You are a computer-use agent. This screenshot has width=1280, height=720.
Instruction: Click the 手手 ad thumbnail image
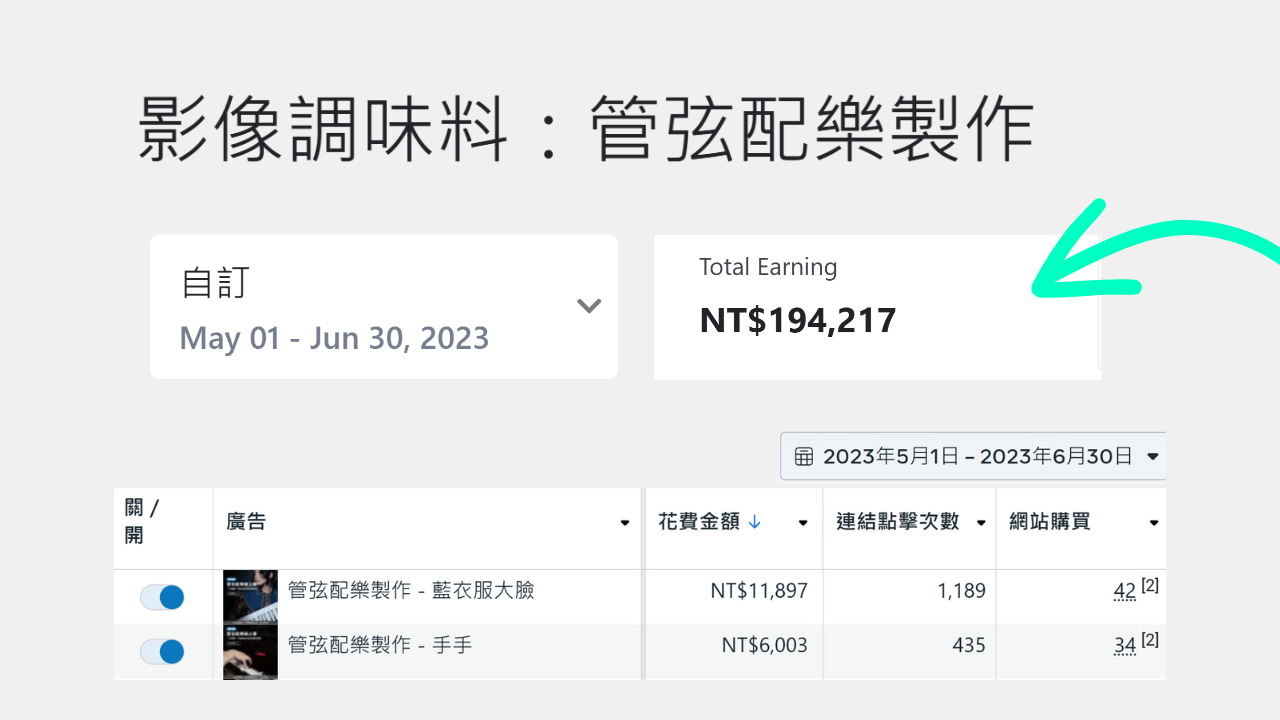click(x=250, y=652)
